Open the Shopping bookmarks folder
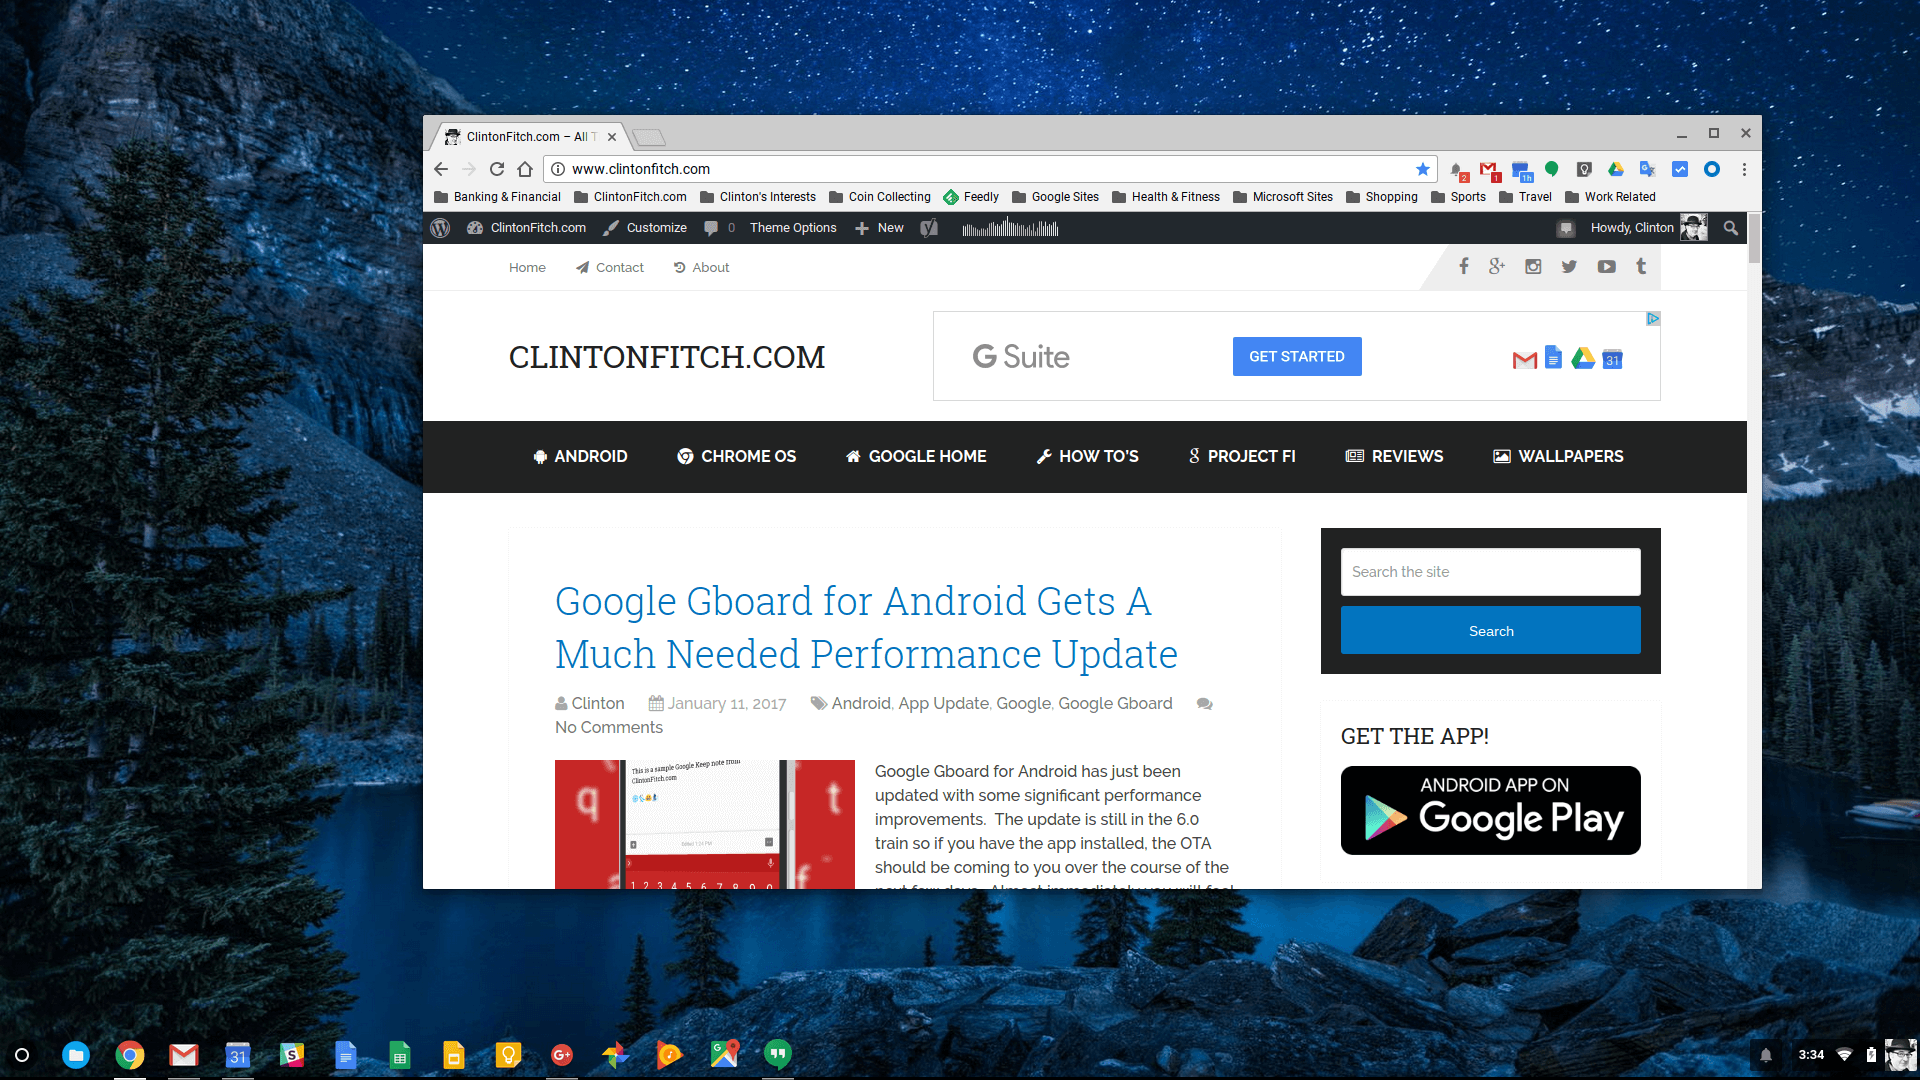This screenshot has height=1080, width=1920. coord(1382,197)
